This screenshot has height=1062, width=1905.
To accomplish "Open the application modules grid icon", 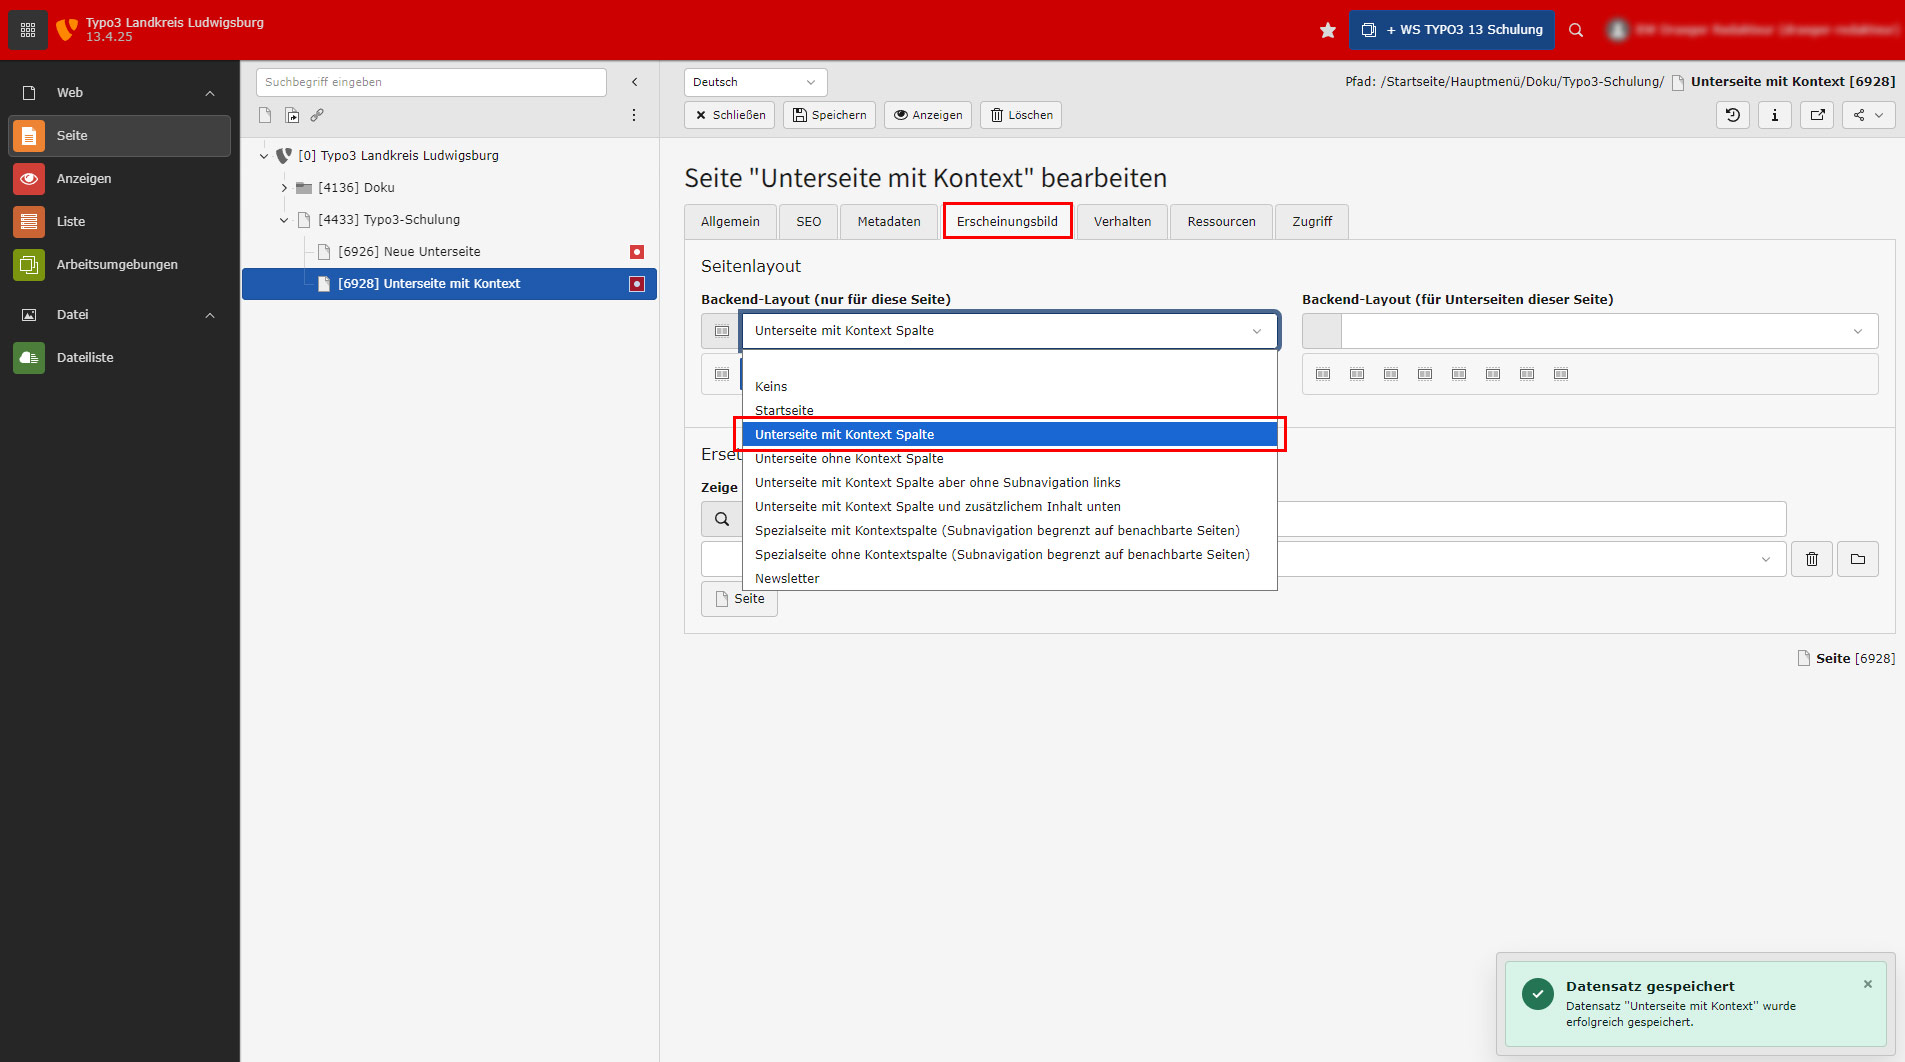I will coord(28,30).
